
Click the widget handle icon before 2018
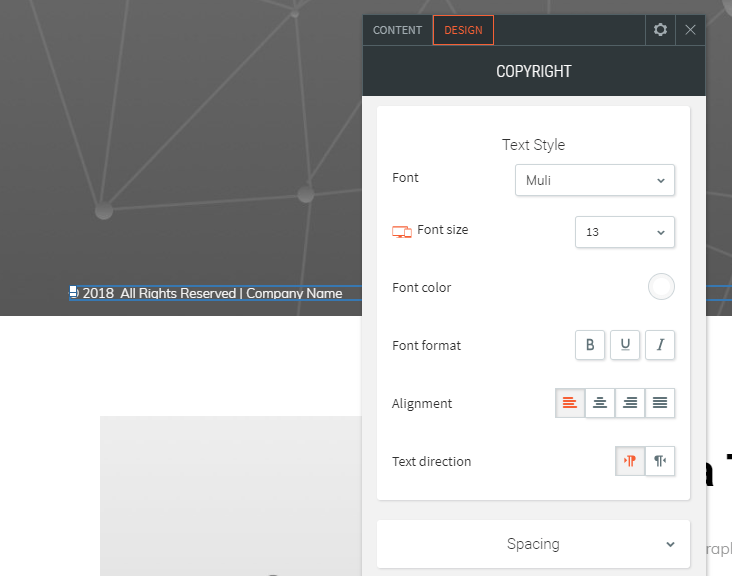(x=73, y=292)
